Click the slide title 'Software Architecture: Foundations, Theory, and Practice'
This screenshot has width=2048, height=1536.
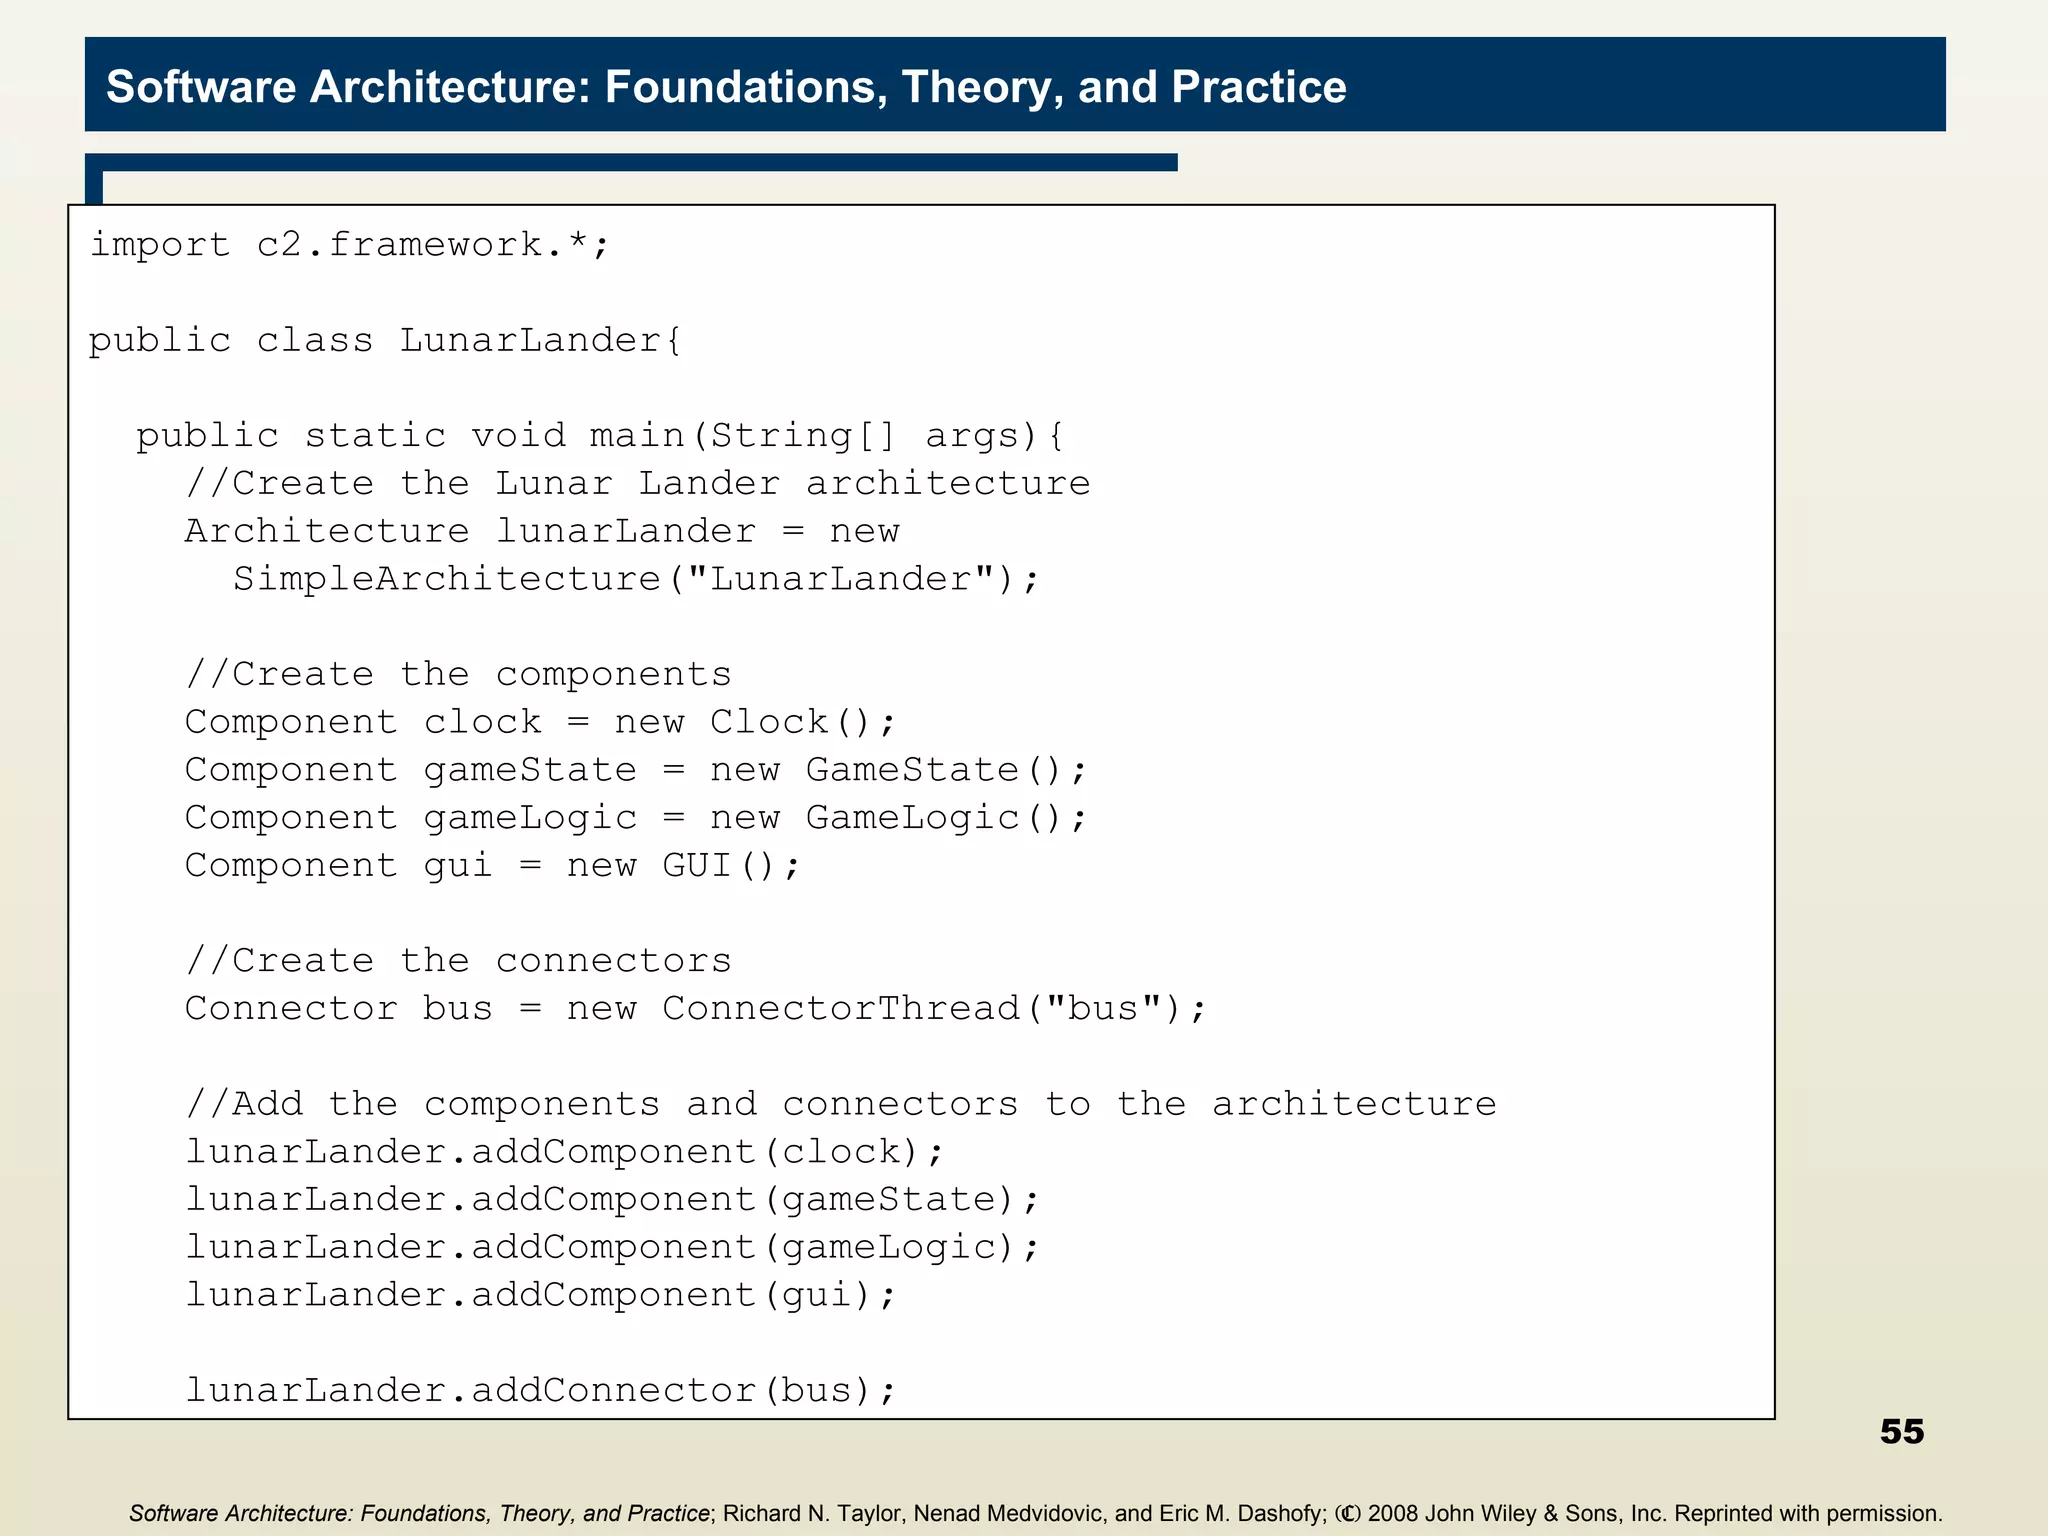[x=726, y=87]
